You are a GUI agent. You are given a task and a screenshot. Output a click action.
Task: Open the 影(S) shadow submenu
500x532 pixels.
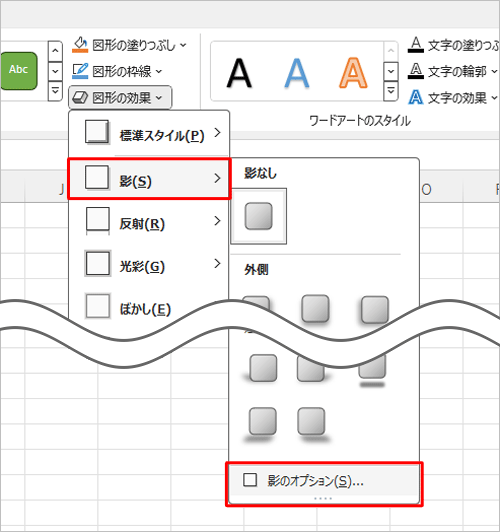click(x=149, y=178)
